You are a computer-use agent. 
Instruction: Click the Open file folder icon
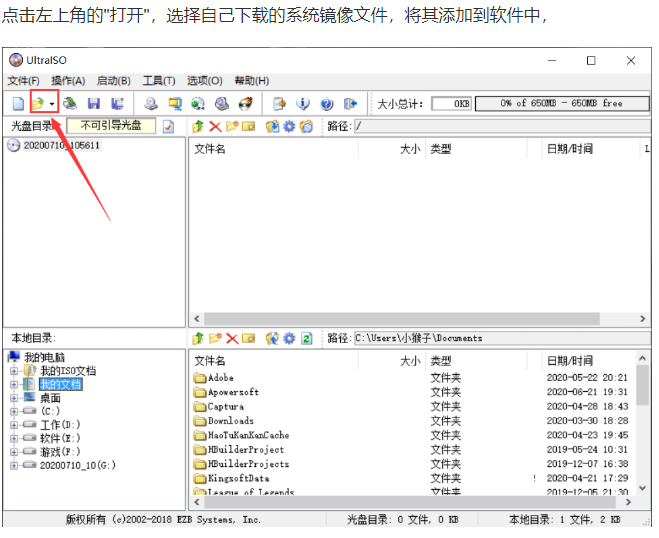coord(37,103)
